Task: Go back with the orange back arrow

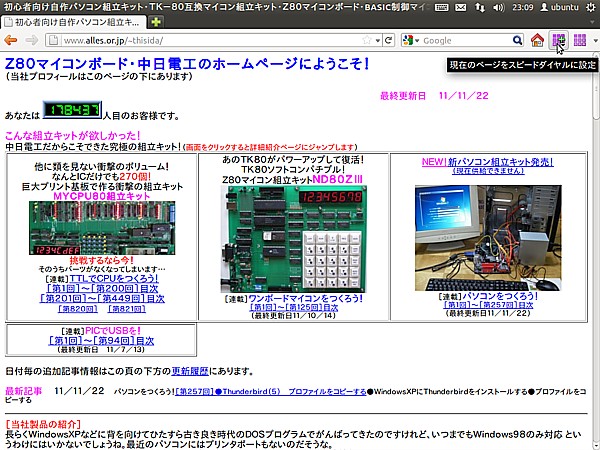Action: (x=11, y=40)
